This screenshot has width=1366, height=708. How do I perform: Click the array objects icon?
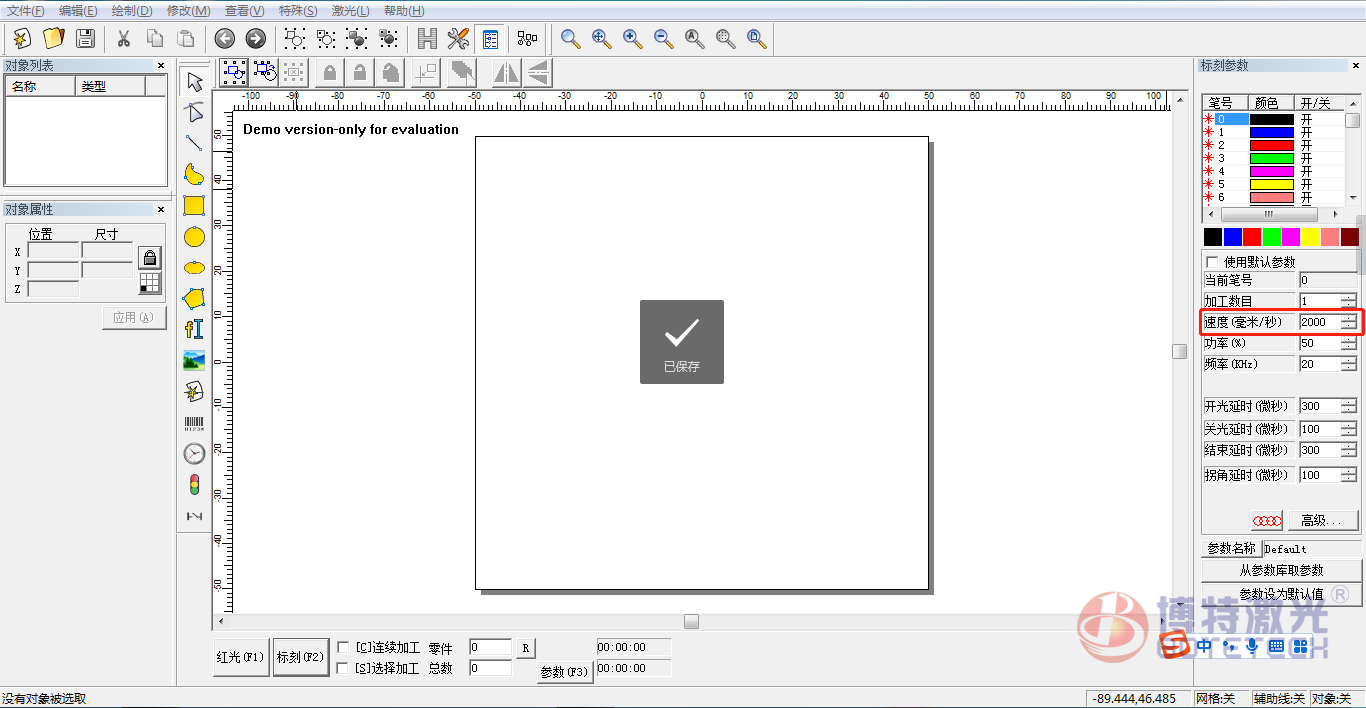click(x=527, y=39)
